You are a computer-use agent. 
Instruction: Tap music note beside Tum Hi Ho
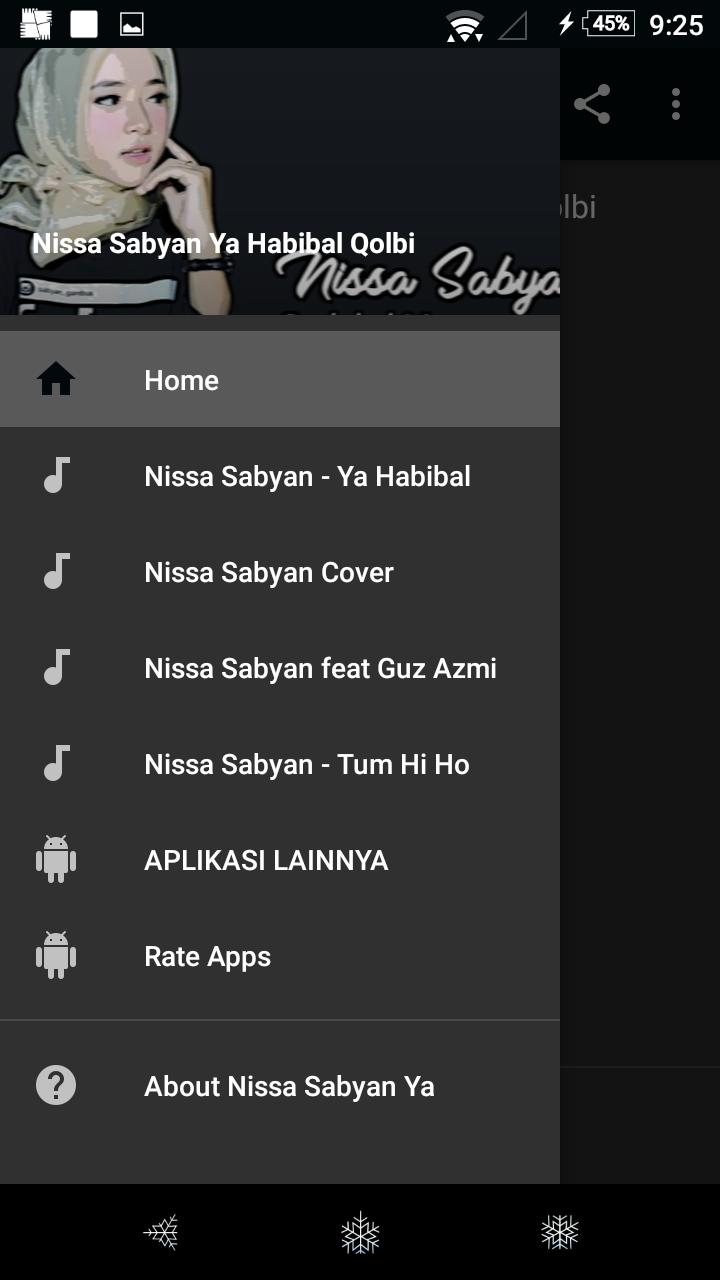(x=56, y=764)
